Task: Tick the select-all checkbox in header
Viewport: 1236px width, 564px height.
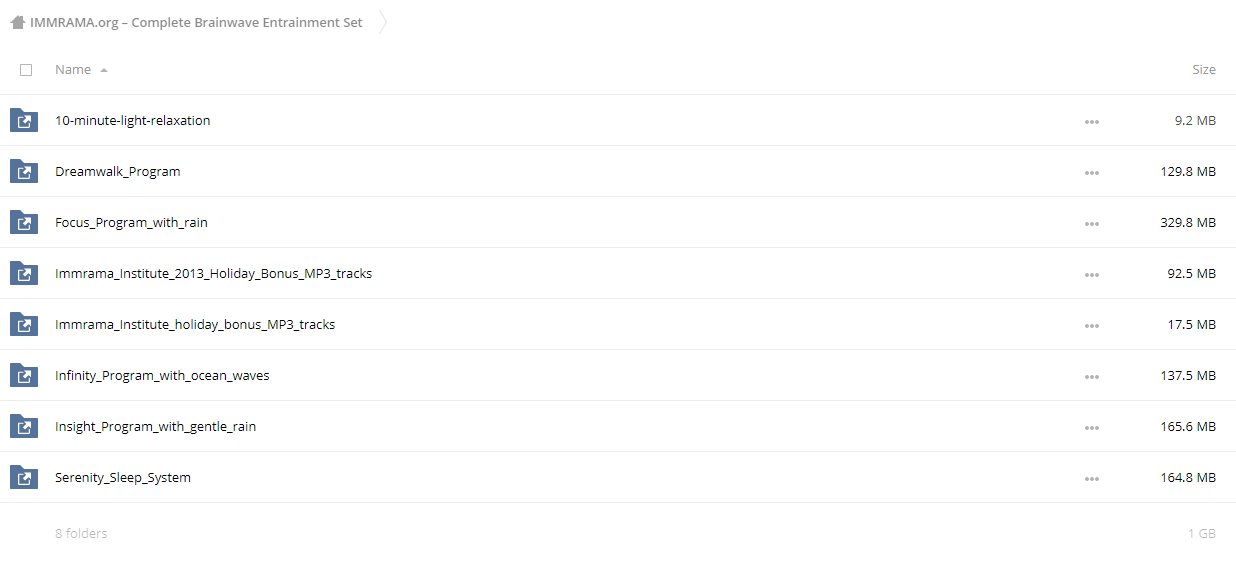Action: click(x=26, y=70)
